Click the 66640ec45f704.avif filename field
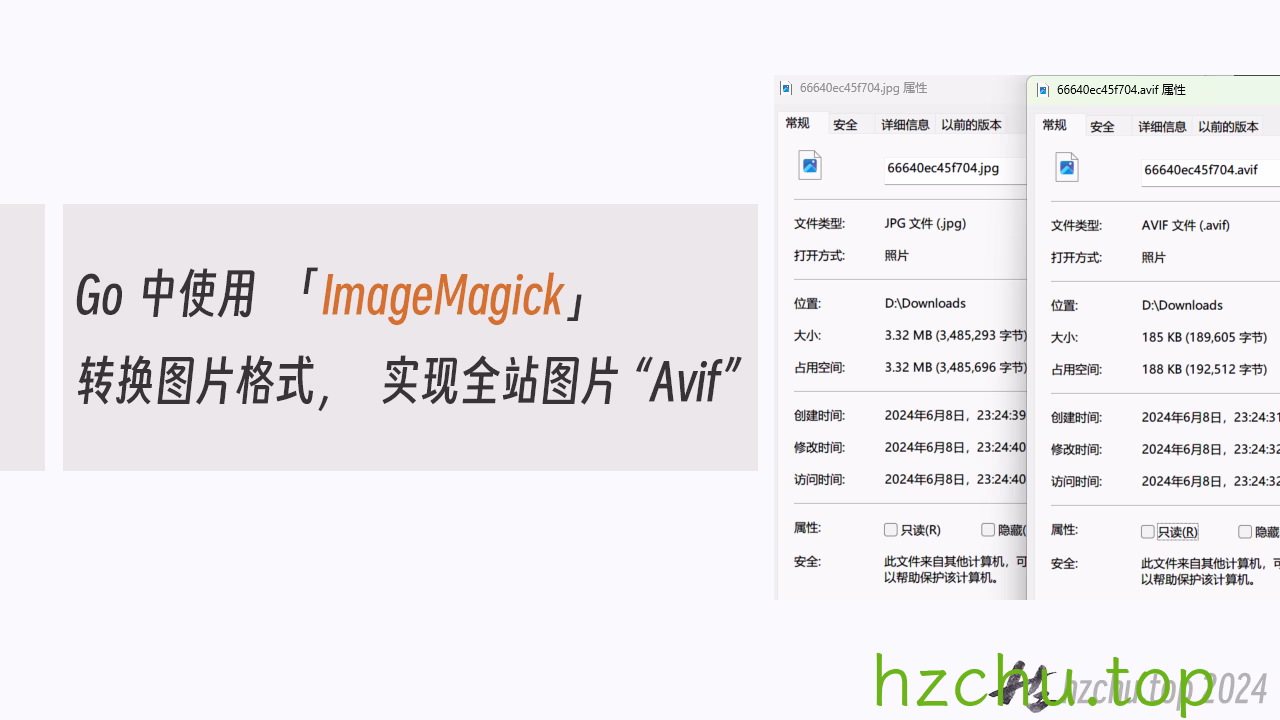The image size is (1280, 720). point(1210,171)
